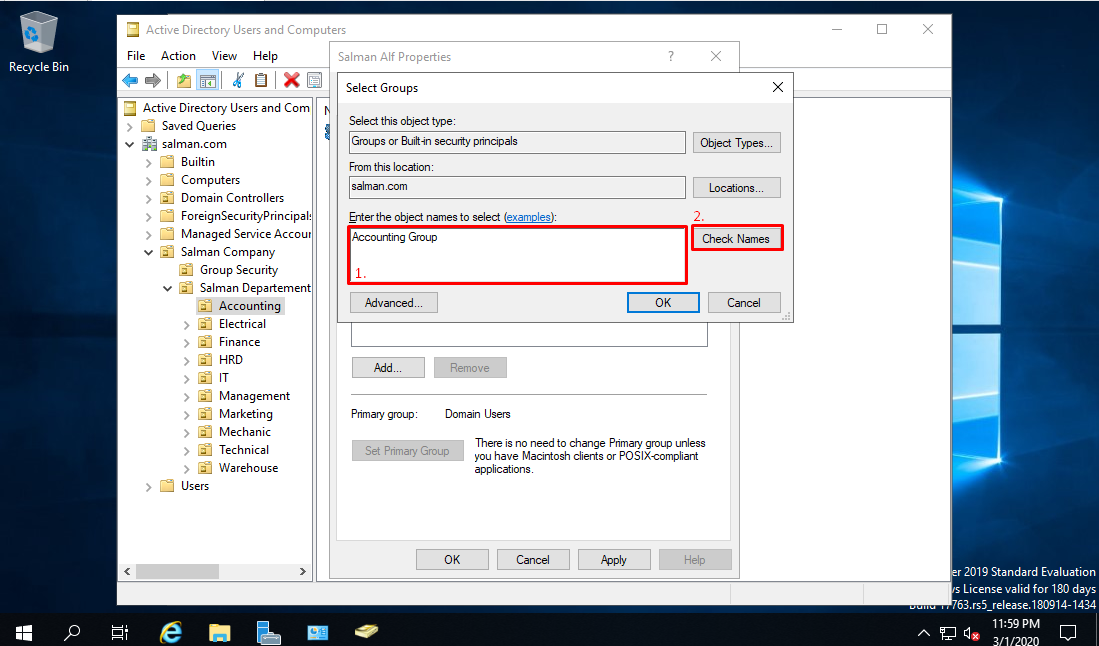Image resolution: width=1099 pixels, height=646 pixels.
Task: Open the View menu
Action: point(224,55)
